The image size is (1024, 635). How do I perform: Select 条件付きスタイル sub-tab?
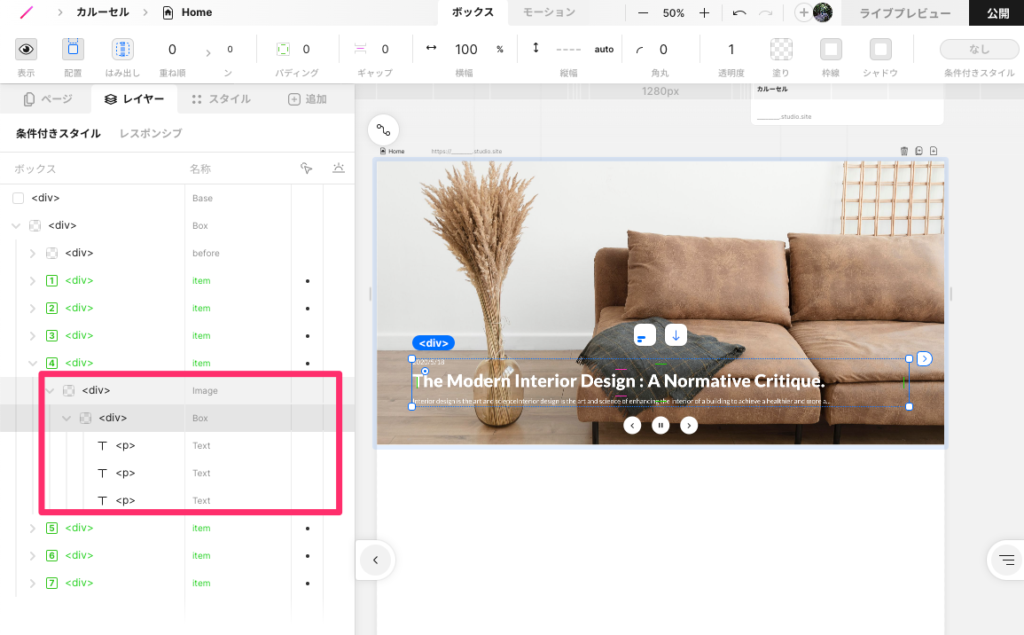tap(58, 133)
